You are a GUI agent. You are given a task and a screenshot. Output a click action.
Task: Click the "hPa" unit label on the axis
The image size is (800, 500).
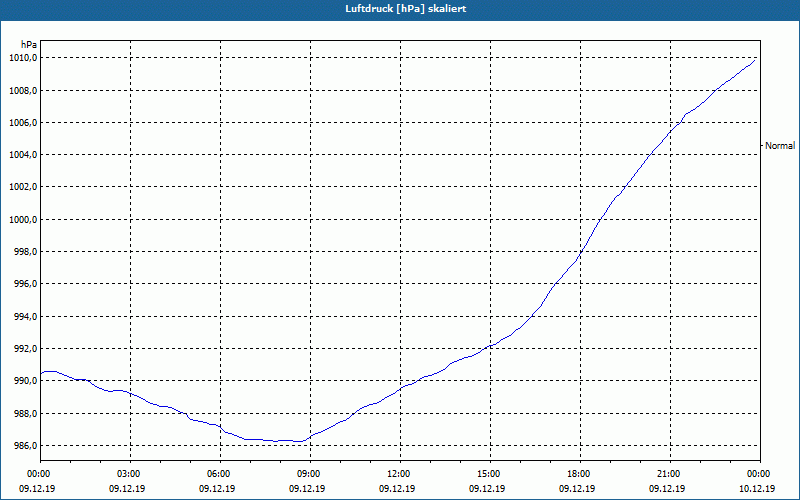tap(29, 45)
